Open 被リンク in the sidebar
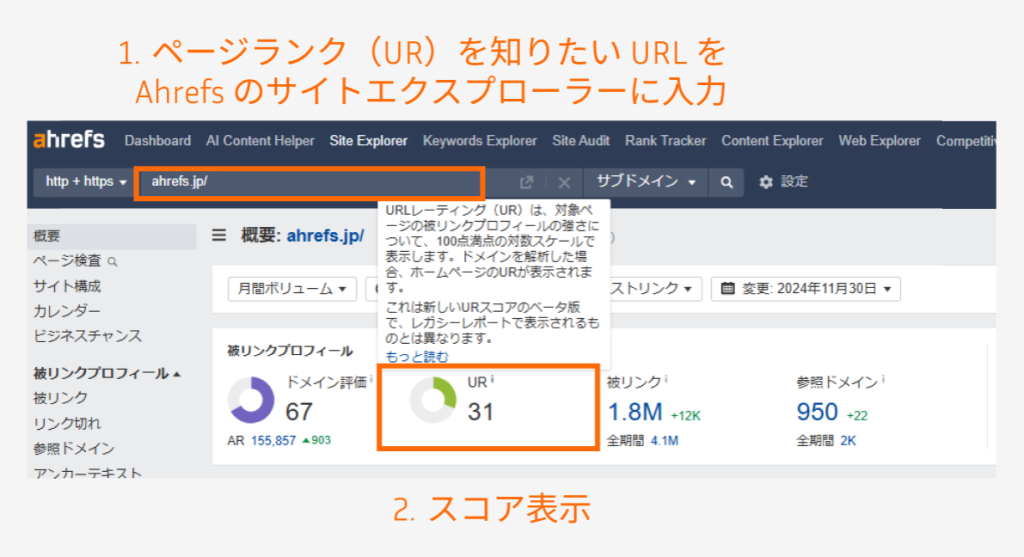This screenshot has height=557, width=1024. [x=60, y=398]
